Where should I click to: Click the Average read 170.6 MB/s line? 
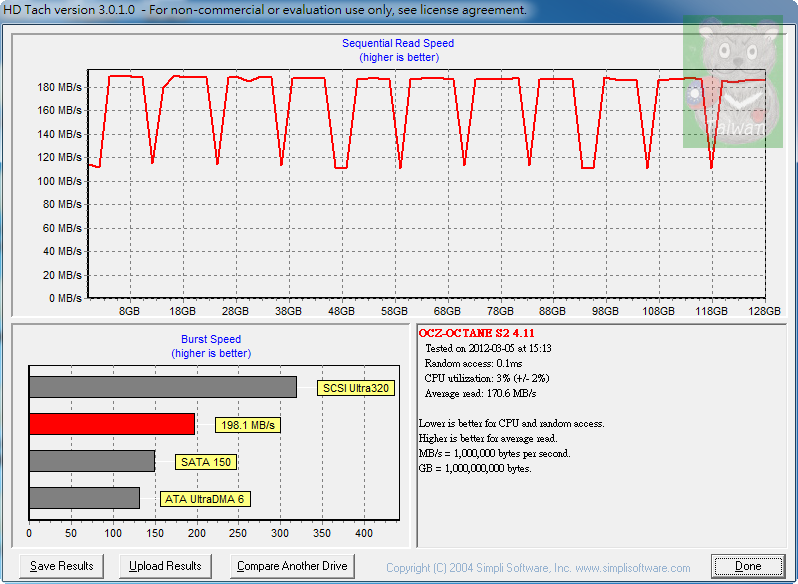(478, 393)
